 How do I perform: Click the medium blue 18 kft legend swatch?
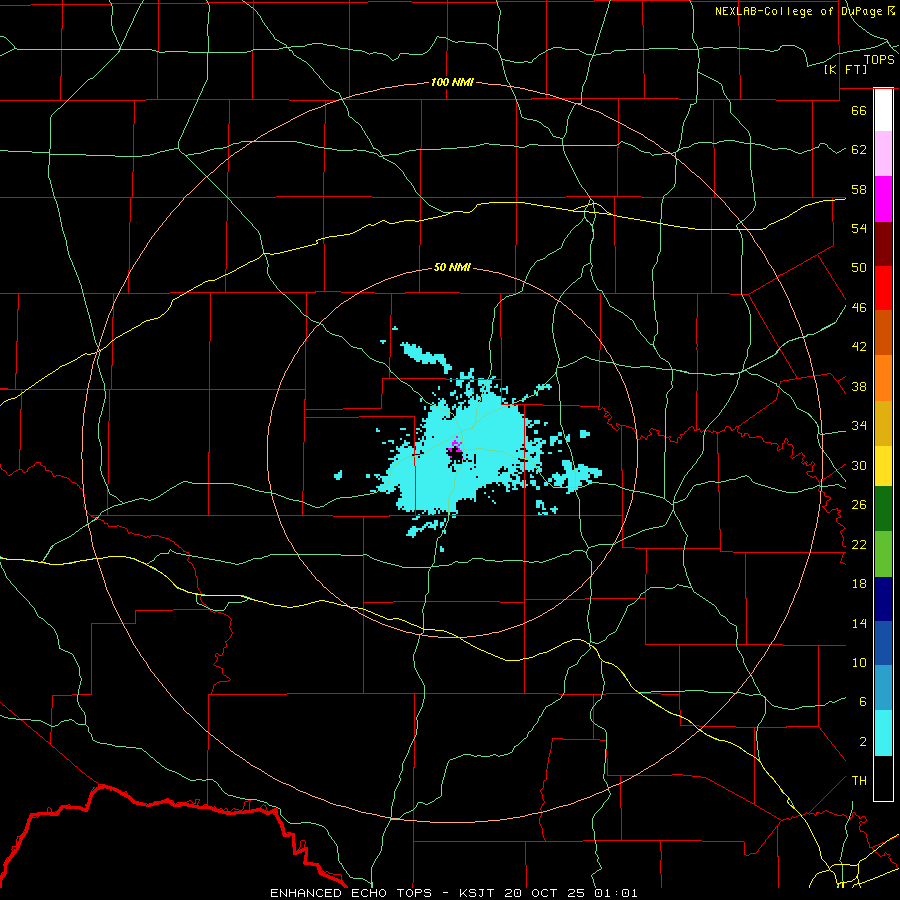click(x=883, y=643)
